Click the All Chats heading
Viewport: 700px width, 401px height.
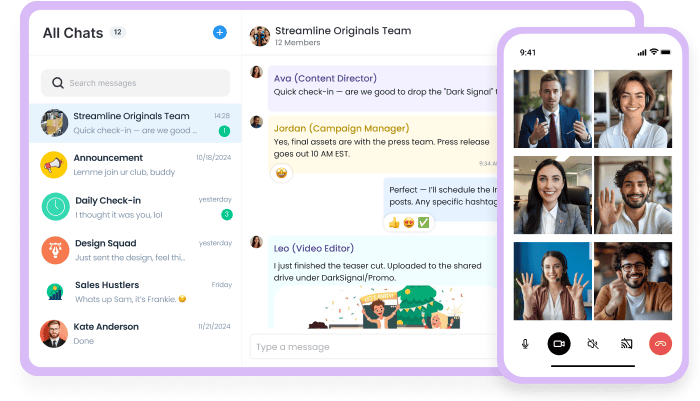[x=73, y=33]
